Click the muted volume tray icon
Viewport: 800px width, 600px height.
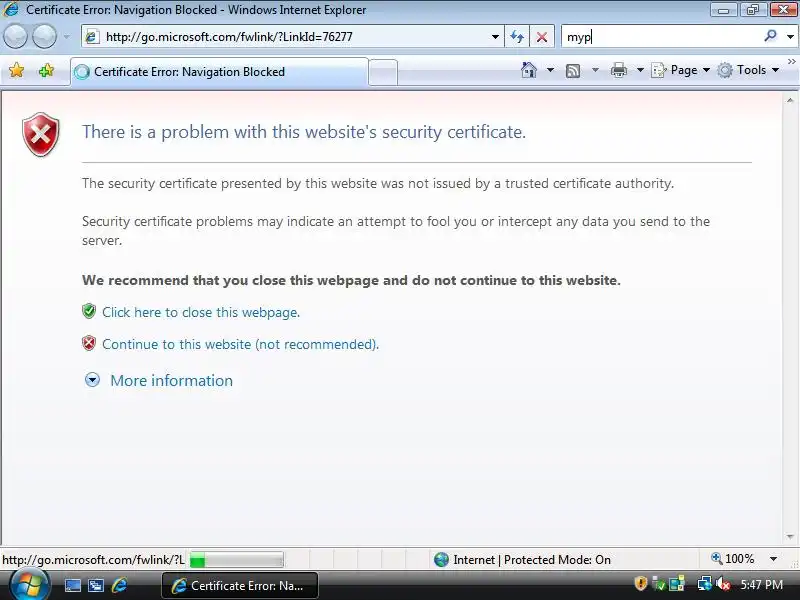coord(722,584)
